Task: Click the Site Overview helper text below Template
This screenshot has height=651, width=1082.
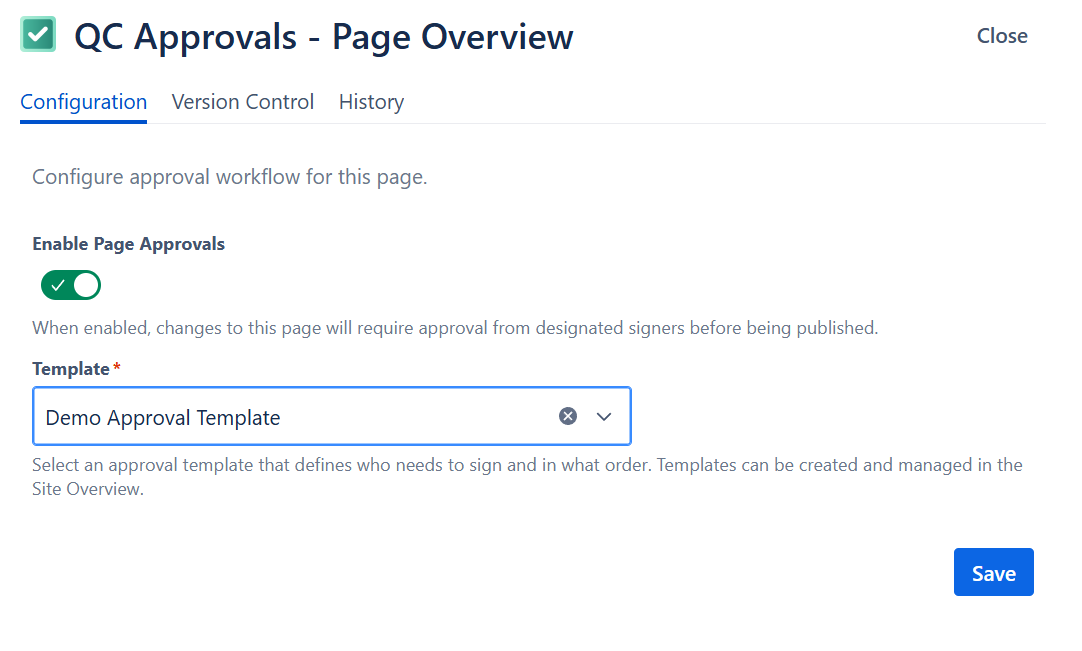Action: [88, 490]
